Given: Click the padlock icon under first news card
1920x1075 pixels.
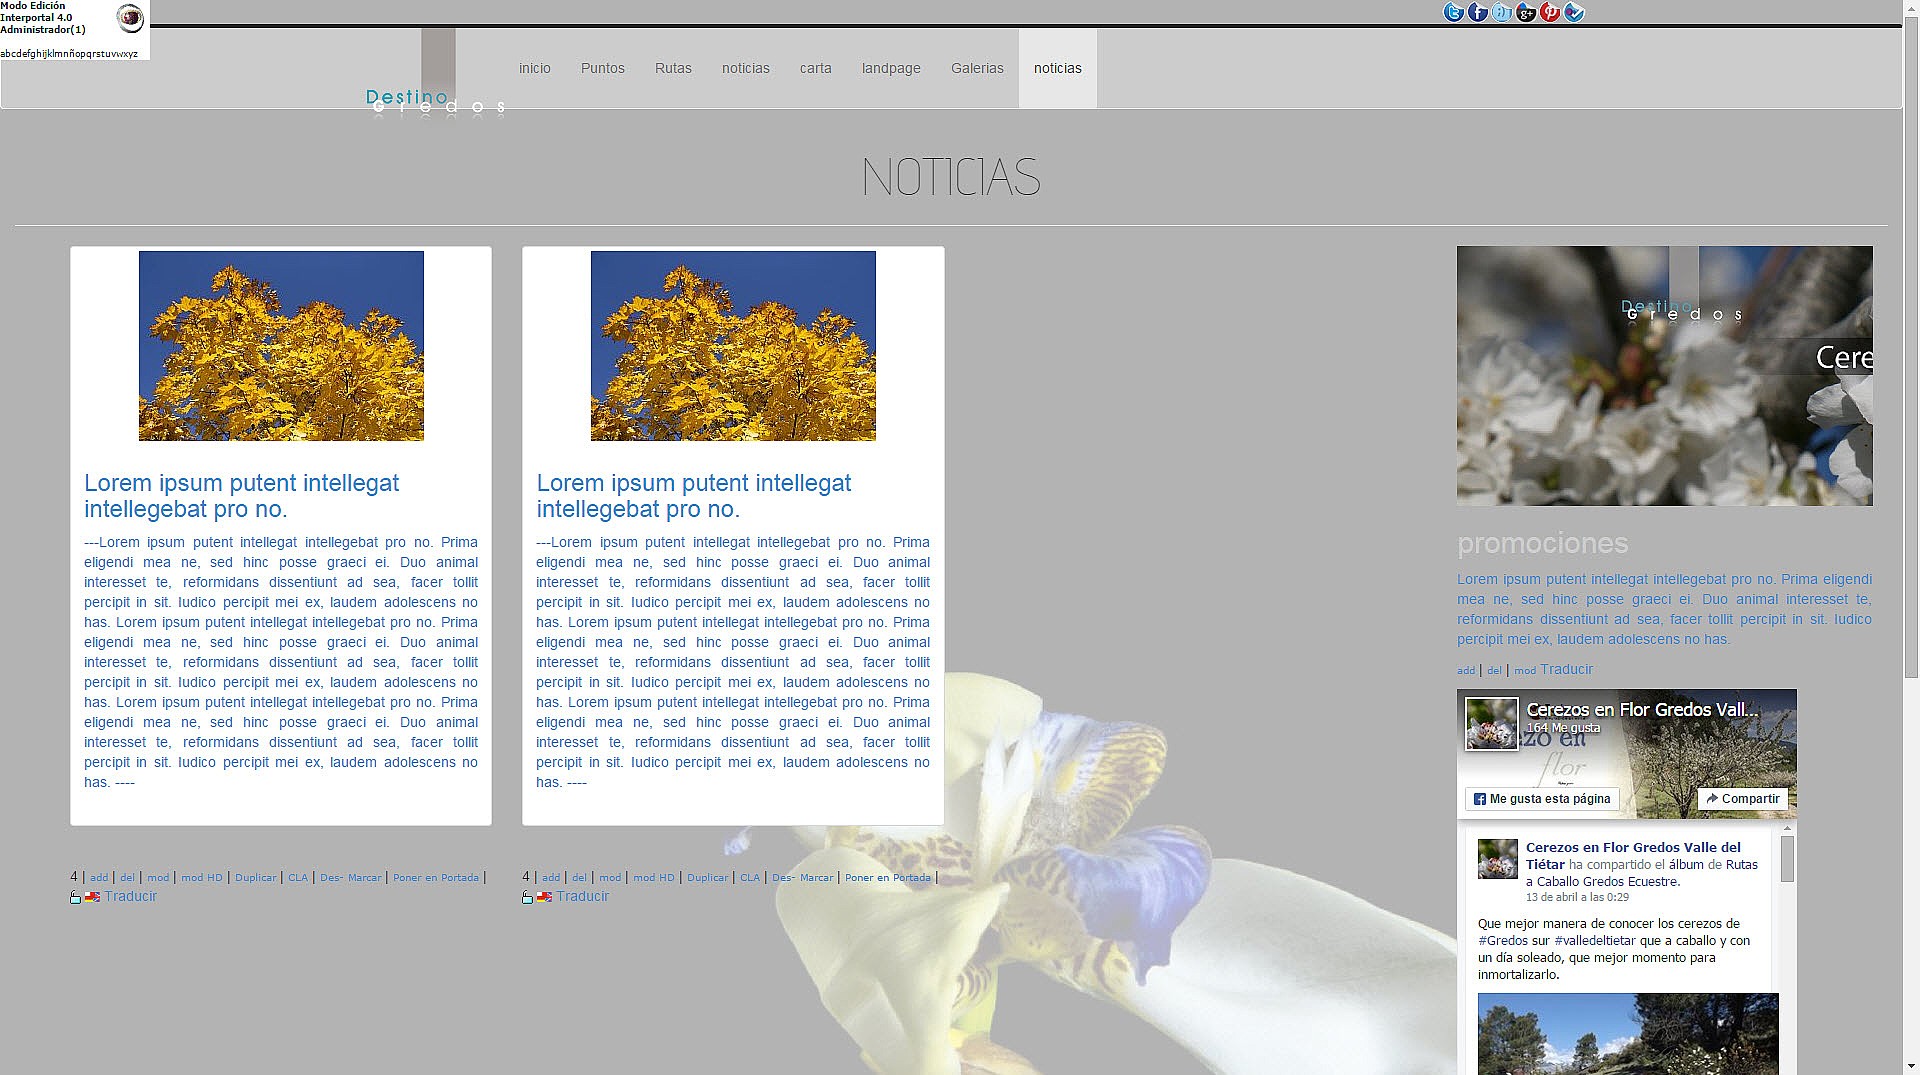Looking at the screenshot, I should click(75, 897).
